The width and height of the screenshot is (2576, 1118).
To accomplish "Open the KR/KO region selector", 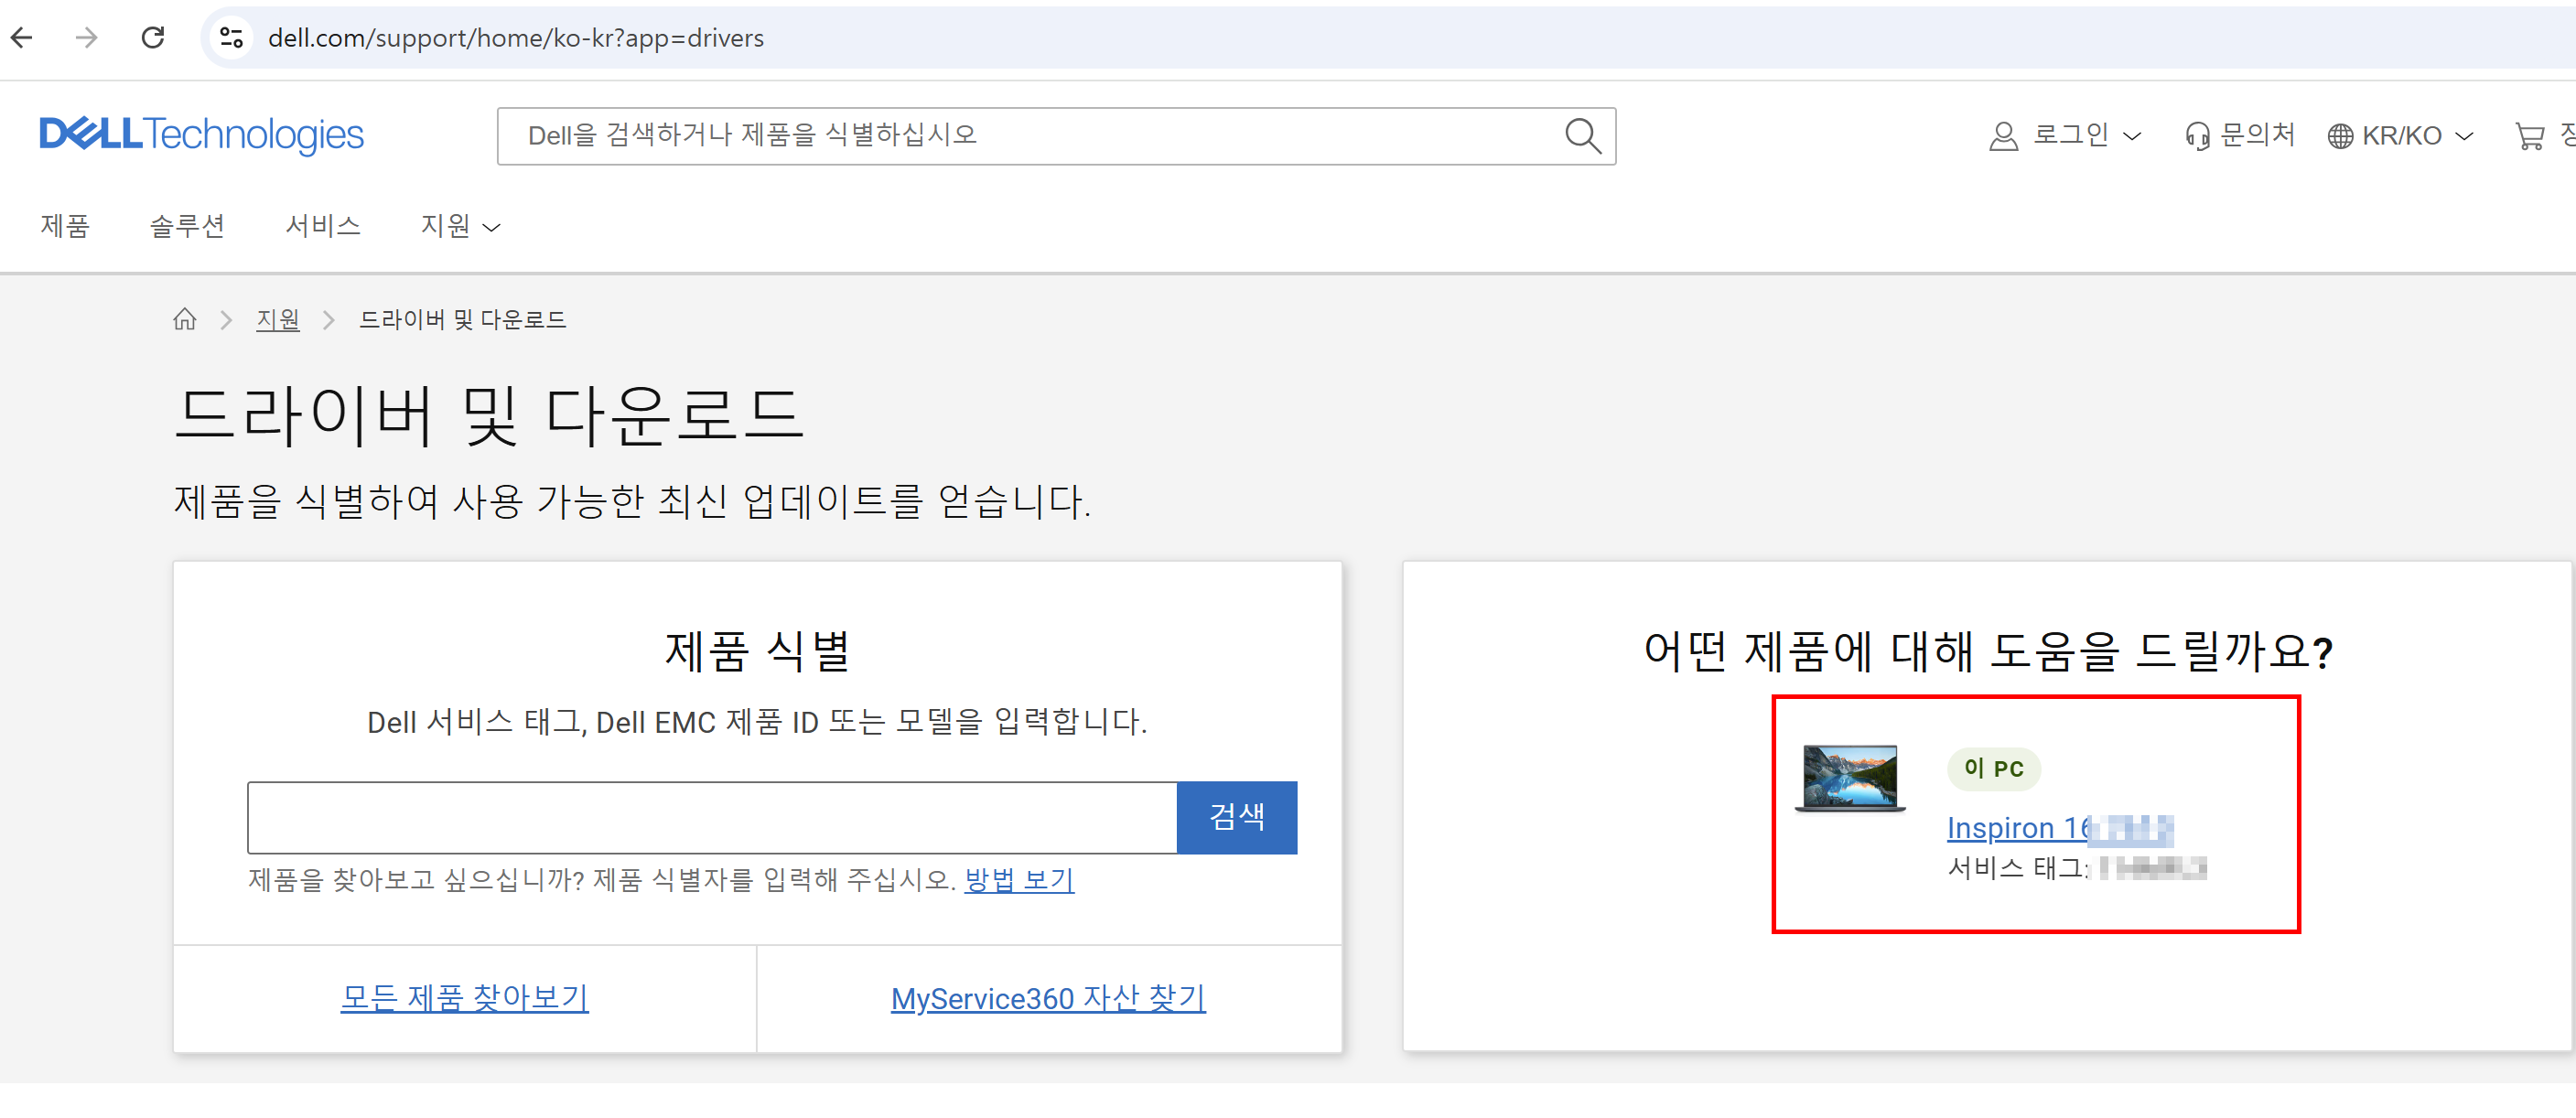I will pos(2400,135).
